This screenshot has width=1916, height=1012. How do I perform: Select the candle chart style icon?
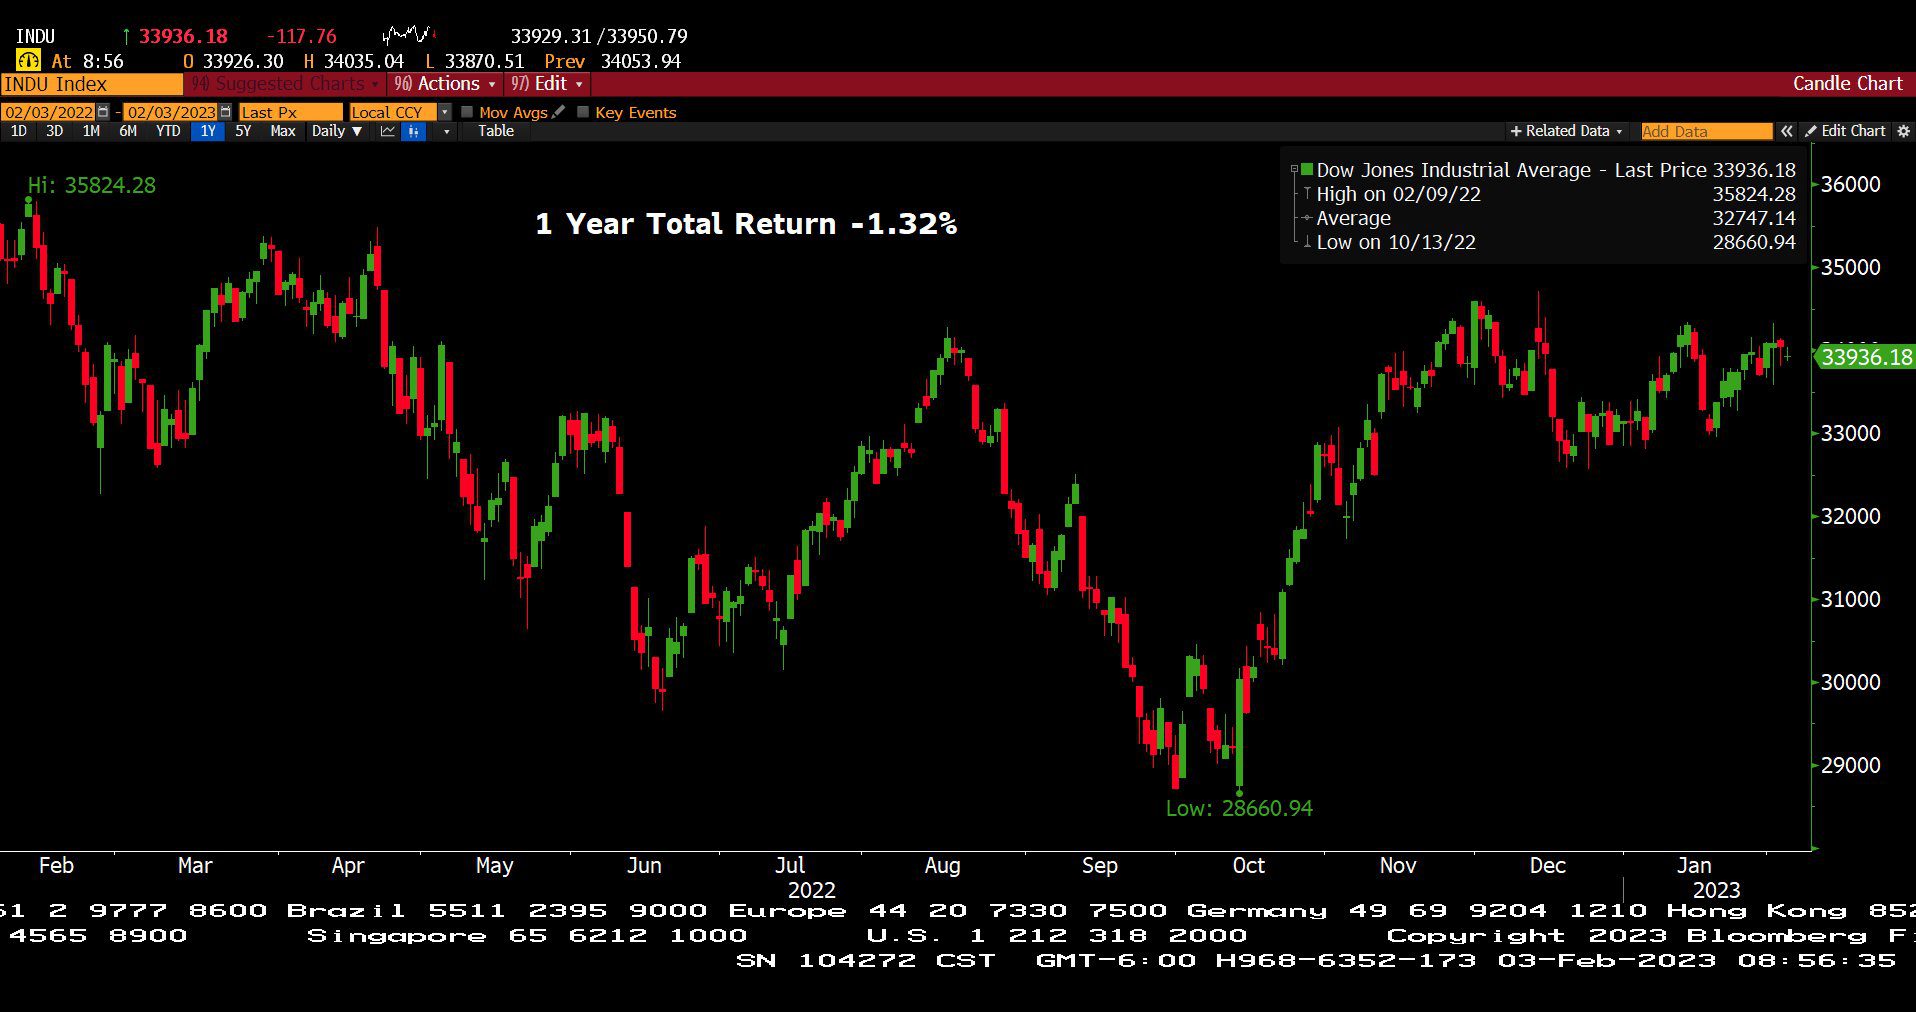pyautogui.click(x=413, y=131)
